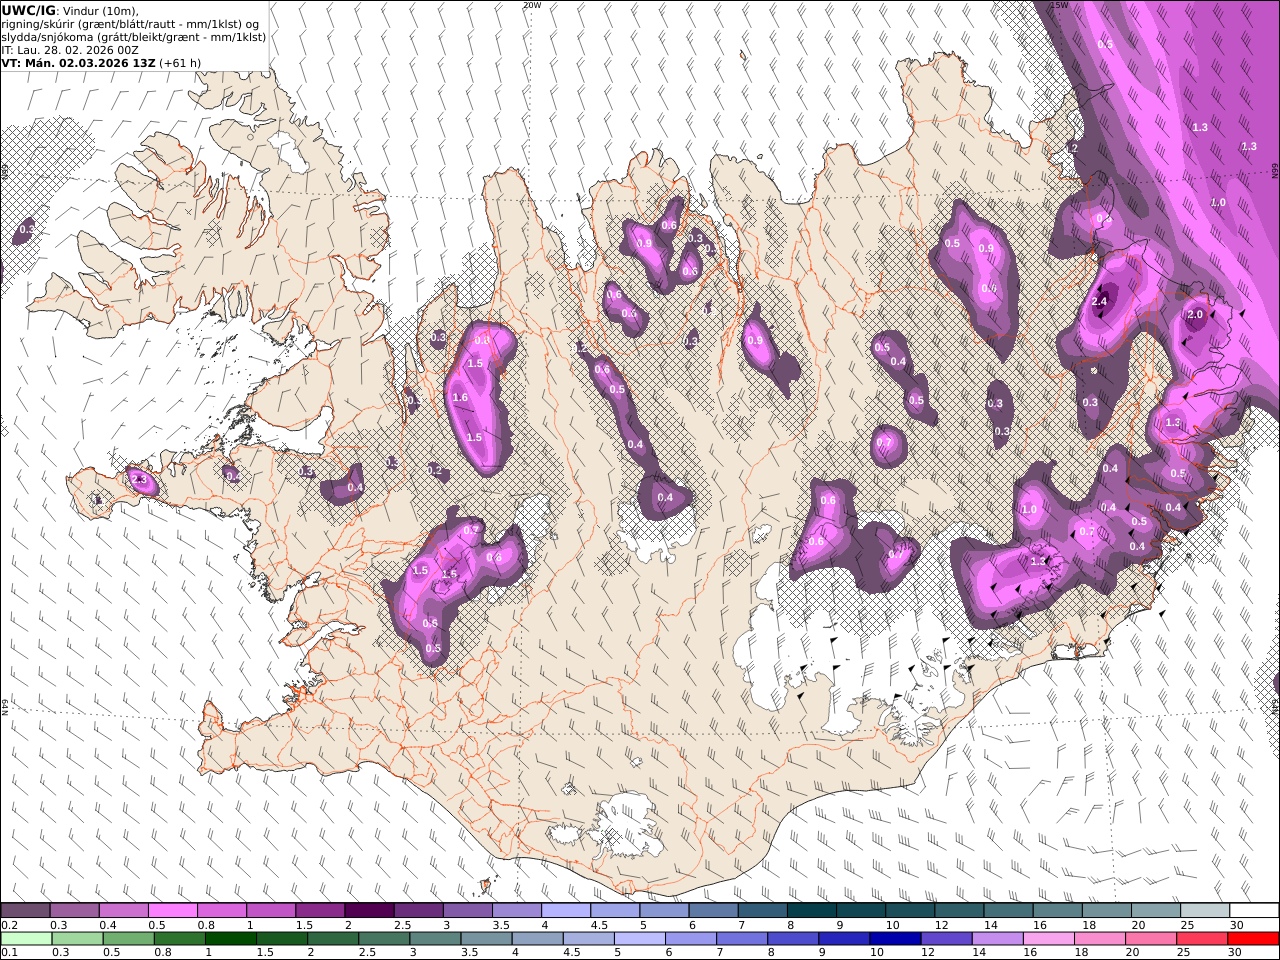Pick the darkest green 1 rain legend swatch

tap(230, 939)
